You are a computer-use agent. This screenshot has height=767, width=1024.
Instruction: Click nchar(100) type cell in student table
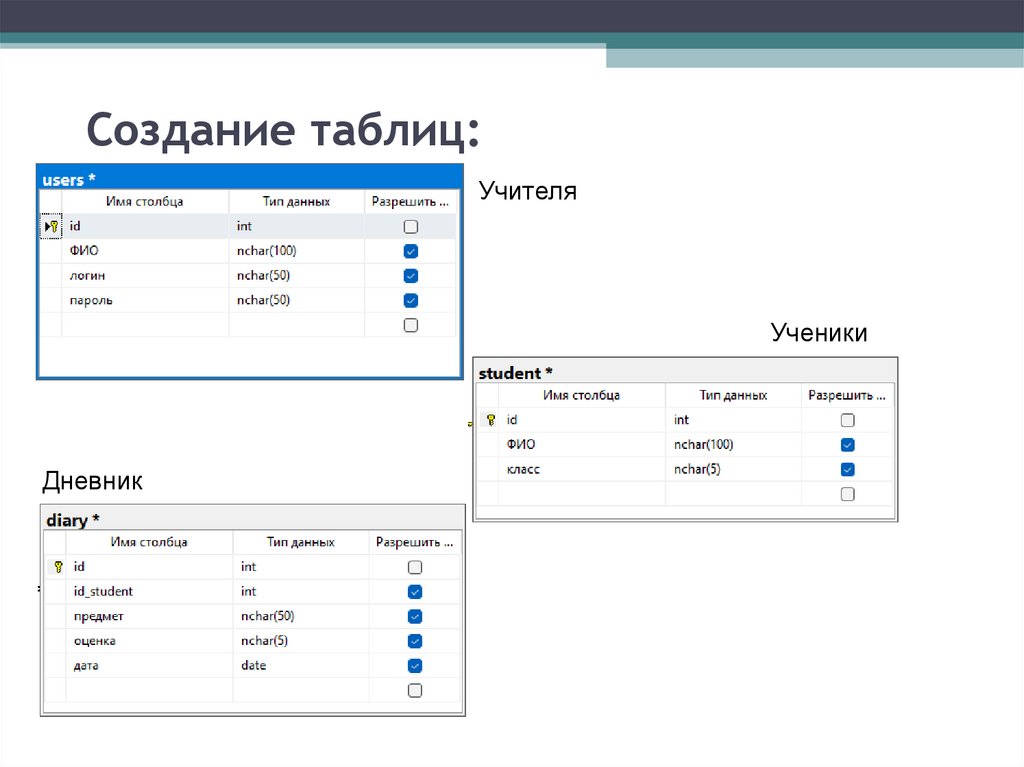(x=733, y=445)
